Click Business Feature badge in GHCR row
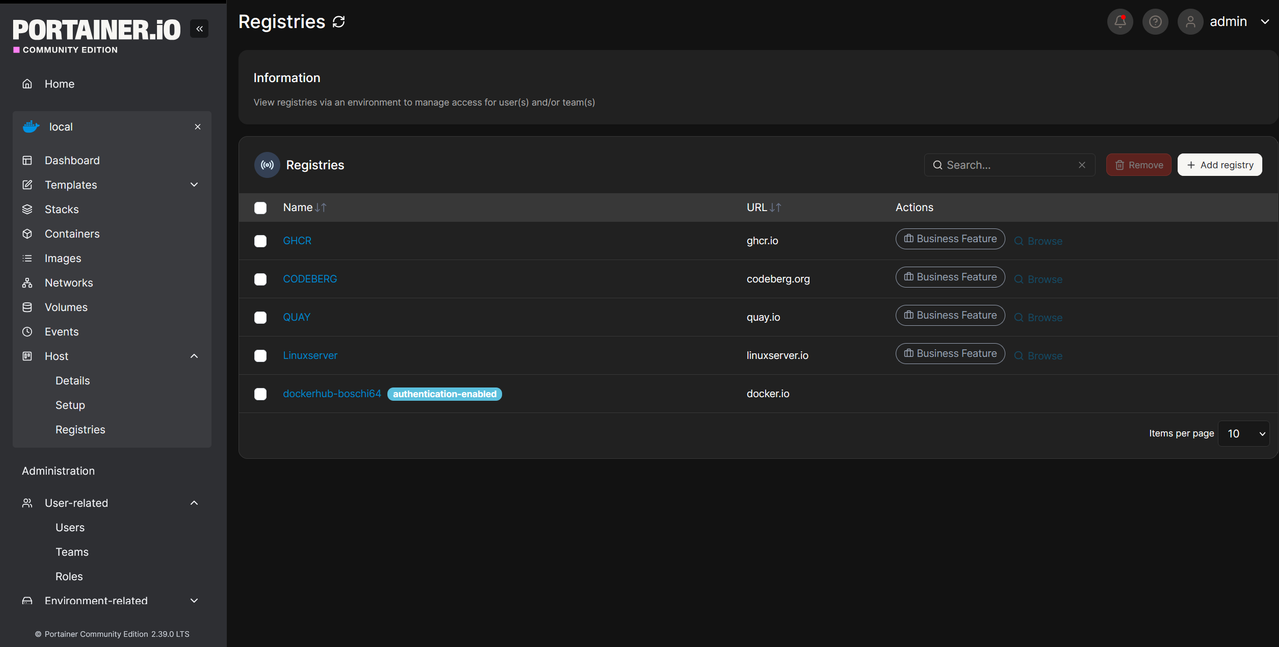 950,239
